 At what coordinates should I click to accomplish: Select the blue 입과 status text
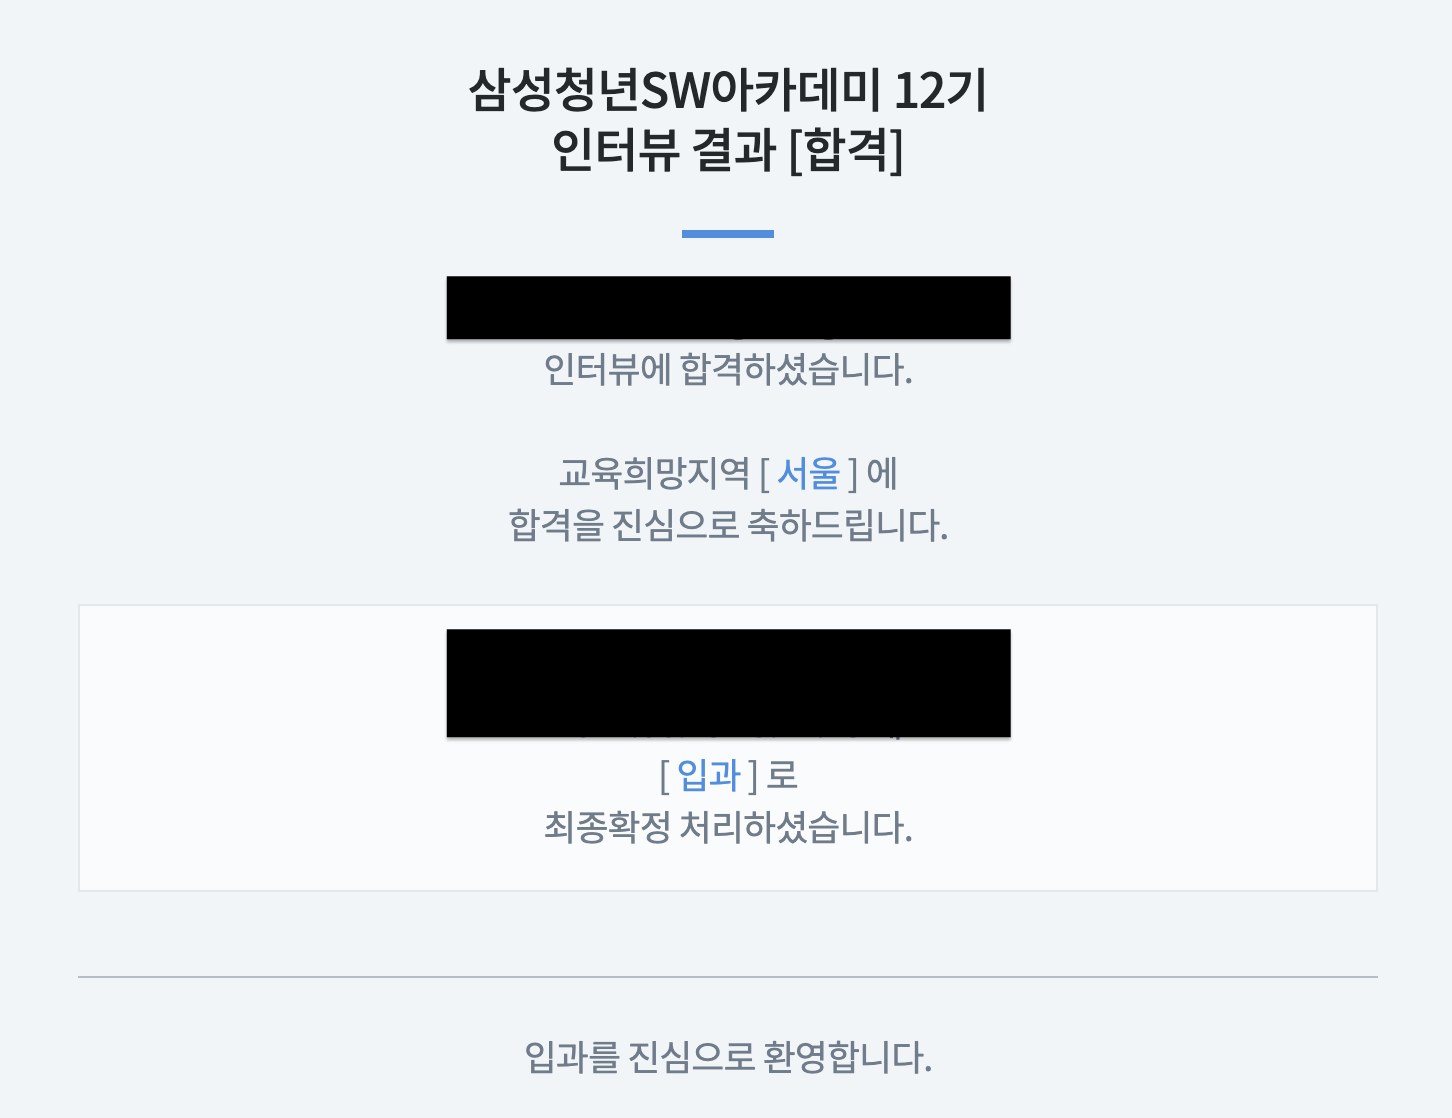[x=709, y=775]
